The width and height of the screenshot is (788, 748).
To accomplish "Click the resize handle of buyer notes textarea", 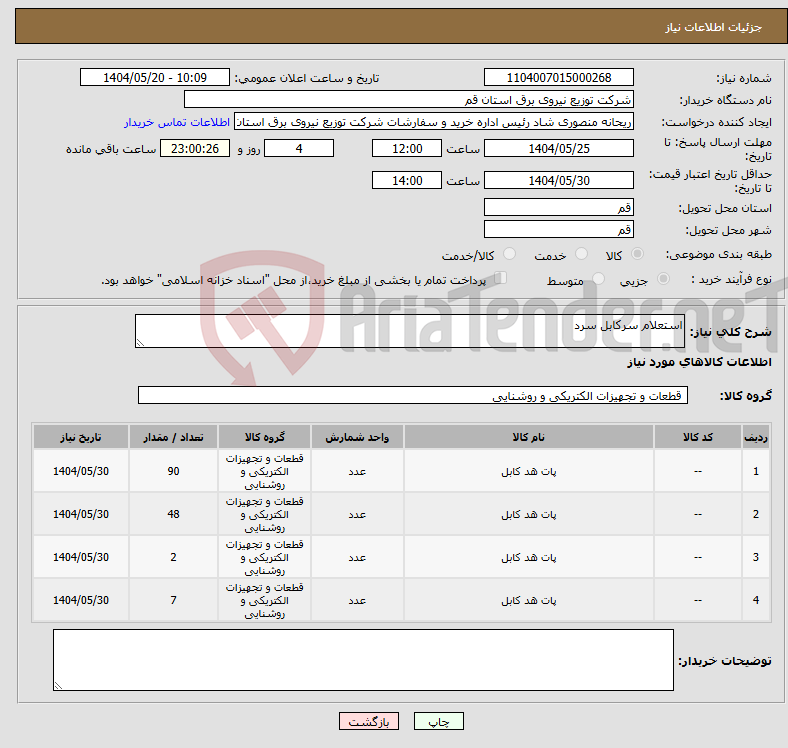I will point(58,686).
